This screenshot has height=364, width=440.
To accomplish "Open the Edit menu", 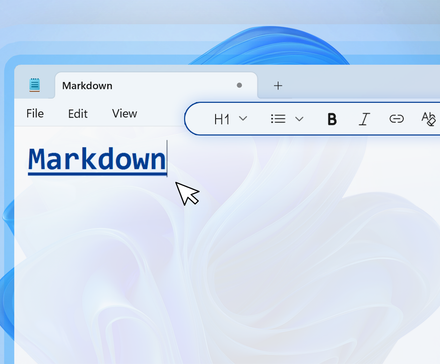I will click(x=78, y=114).
